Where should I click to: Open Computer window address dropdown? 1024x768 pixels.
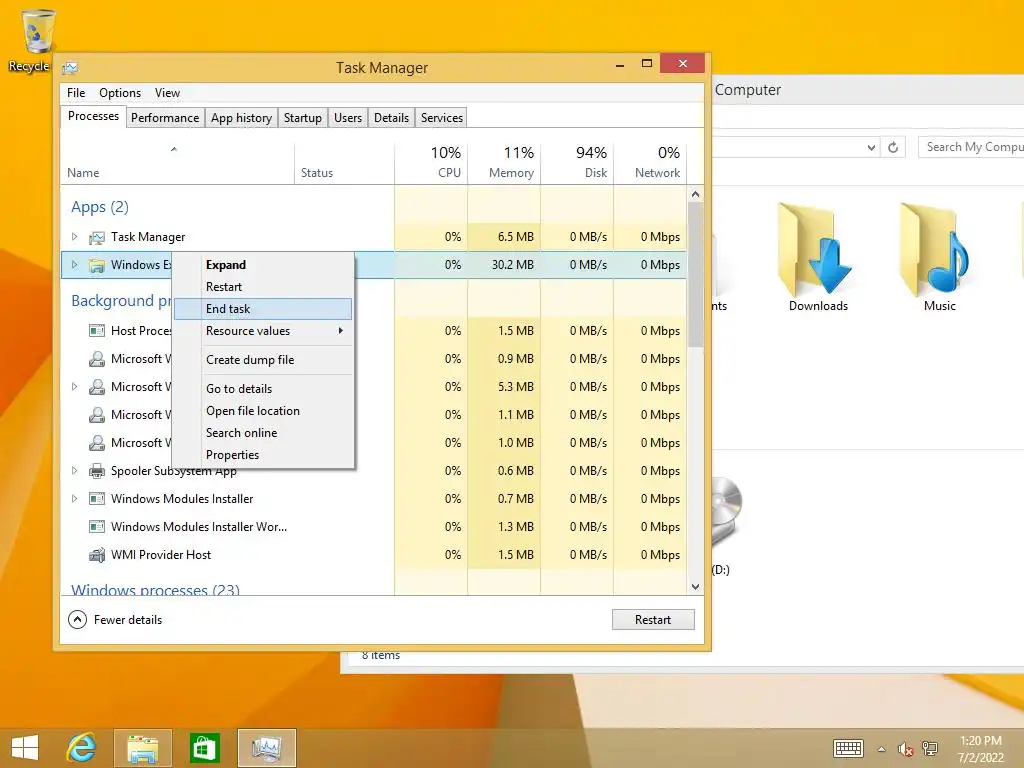[871, 148]
